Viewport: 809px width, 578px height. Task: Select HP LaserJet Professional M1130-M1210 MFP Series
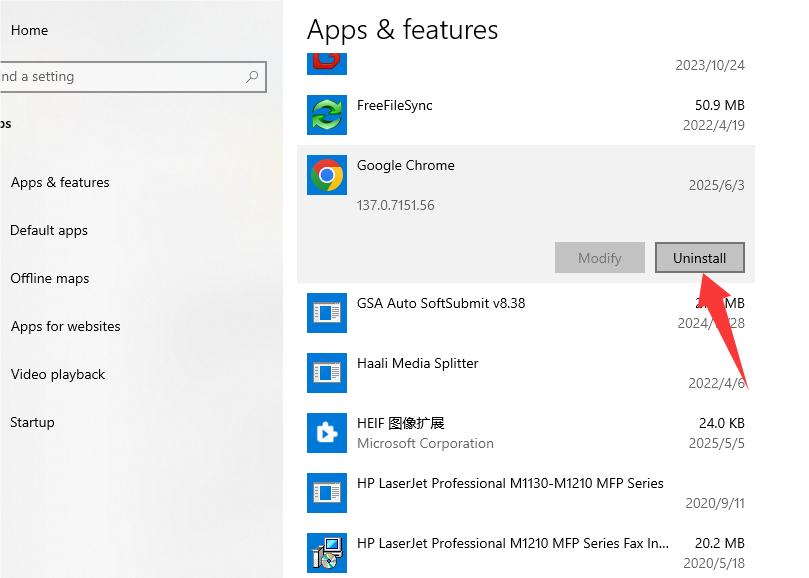[510, 483]
